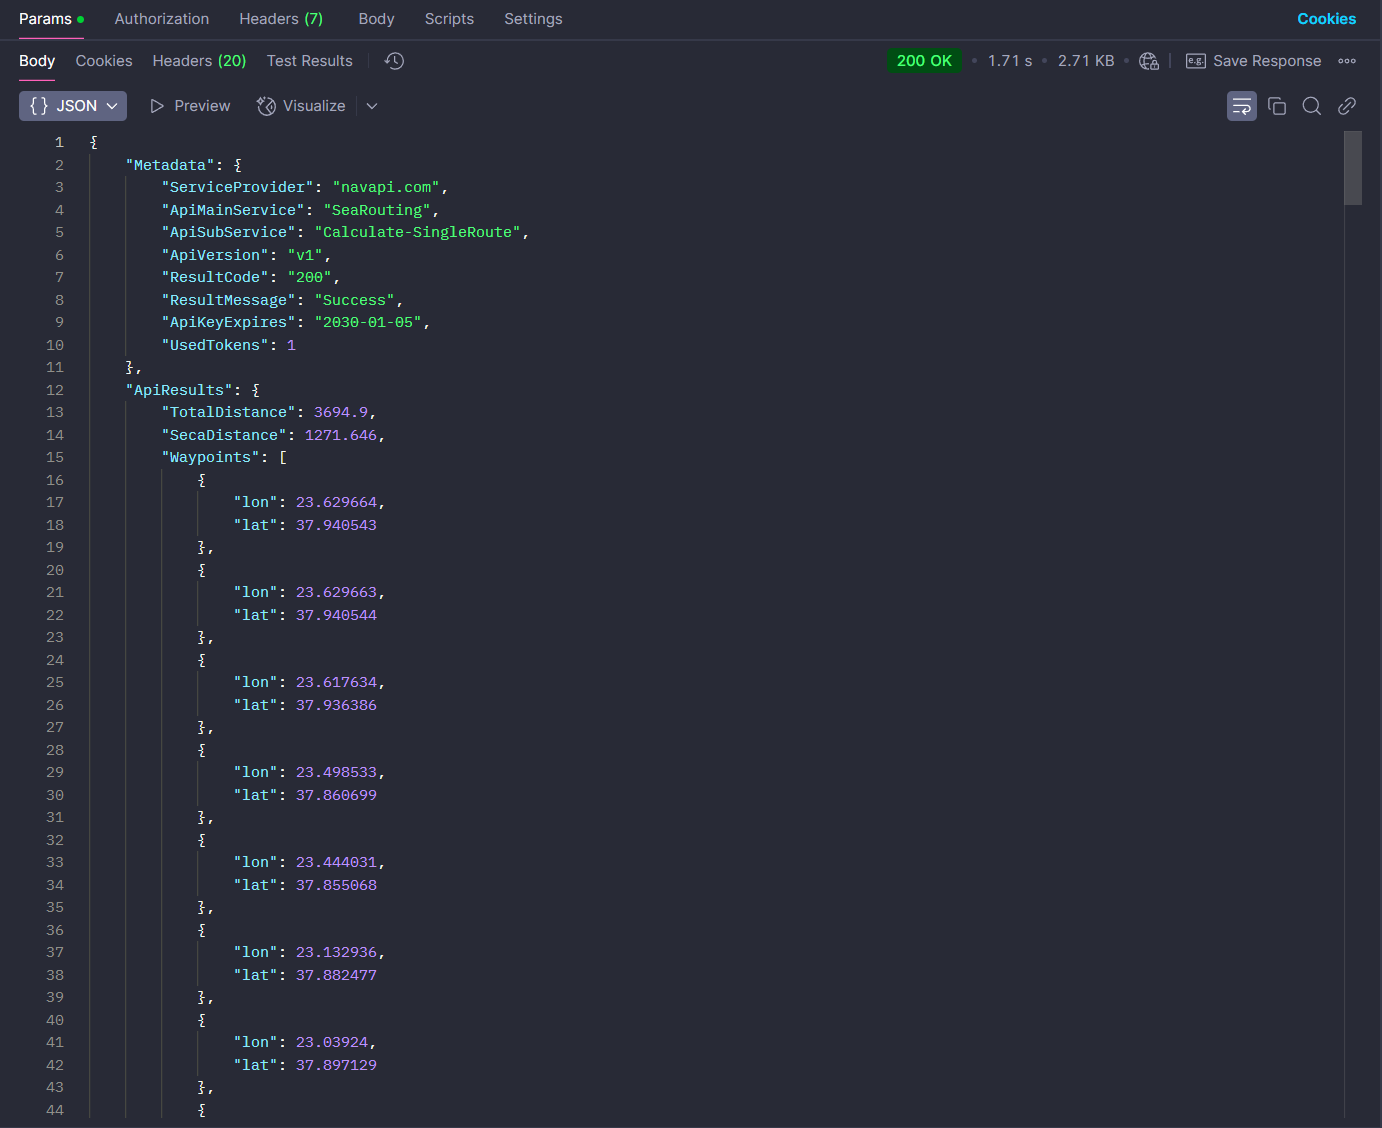Open the Scripts tab
Image resolution: width=1382 pixels, height=1128 pixels.
449,19
